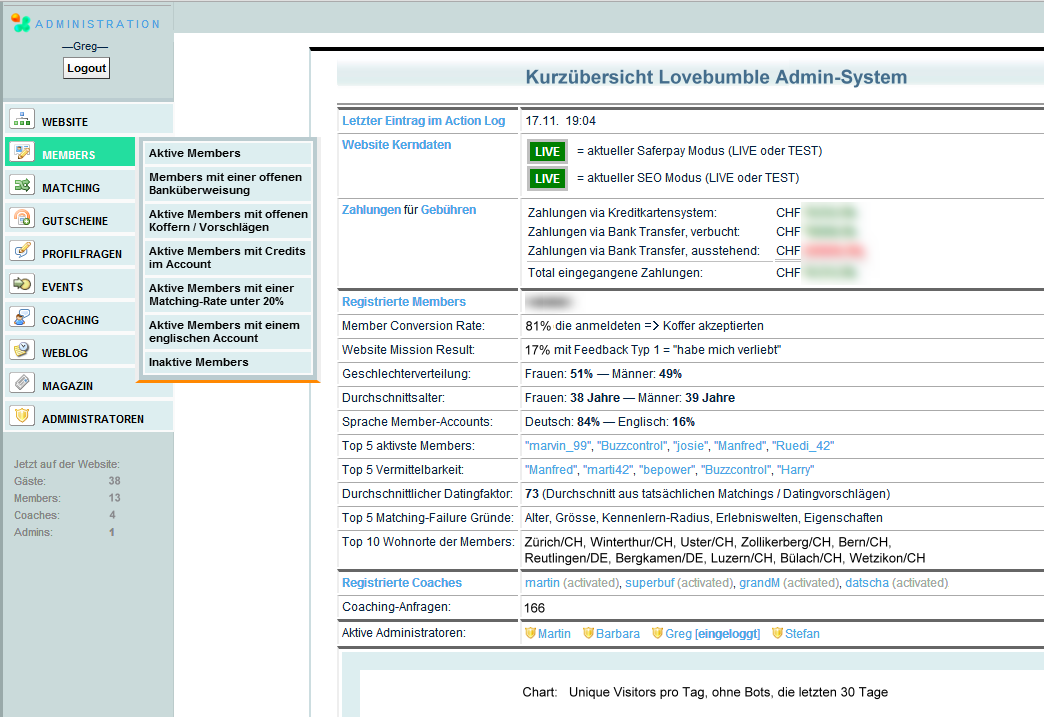The width and height of the screenshot is (1044, 717).
Task: Expand the Members menu in sidebar
Action: click(x=69, y=155)
